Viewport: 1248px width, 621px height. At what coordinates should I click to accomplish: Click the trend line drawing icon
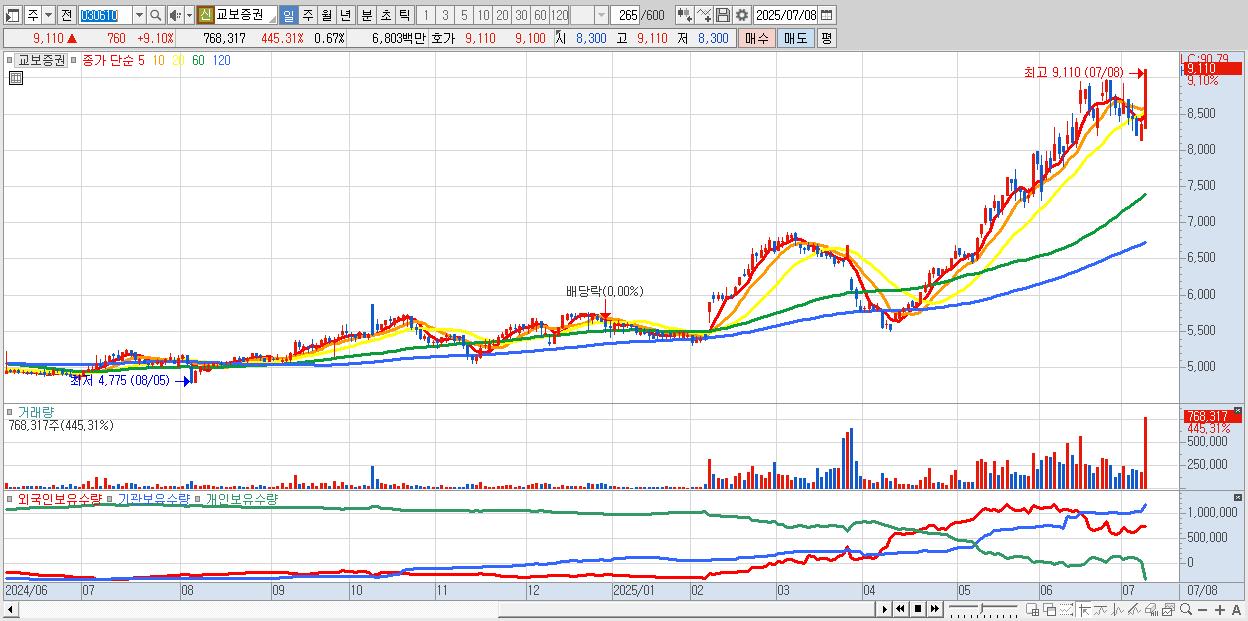[1100, 610]
